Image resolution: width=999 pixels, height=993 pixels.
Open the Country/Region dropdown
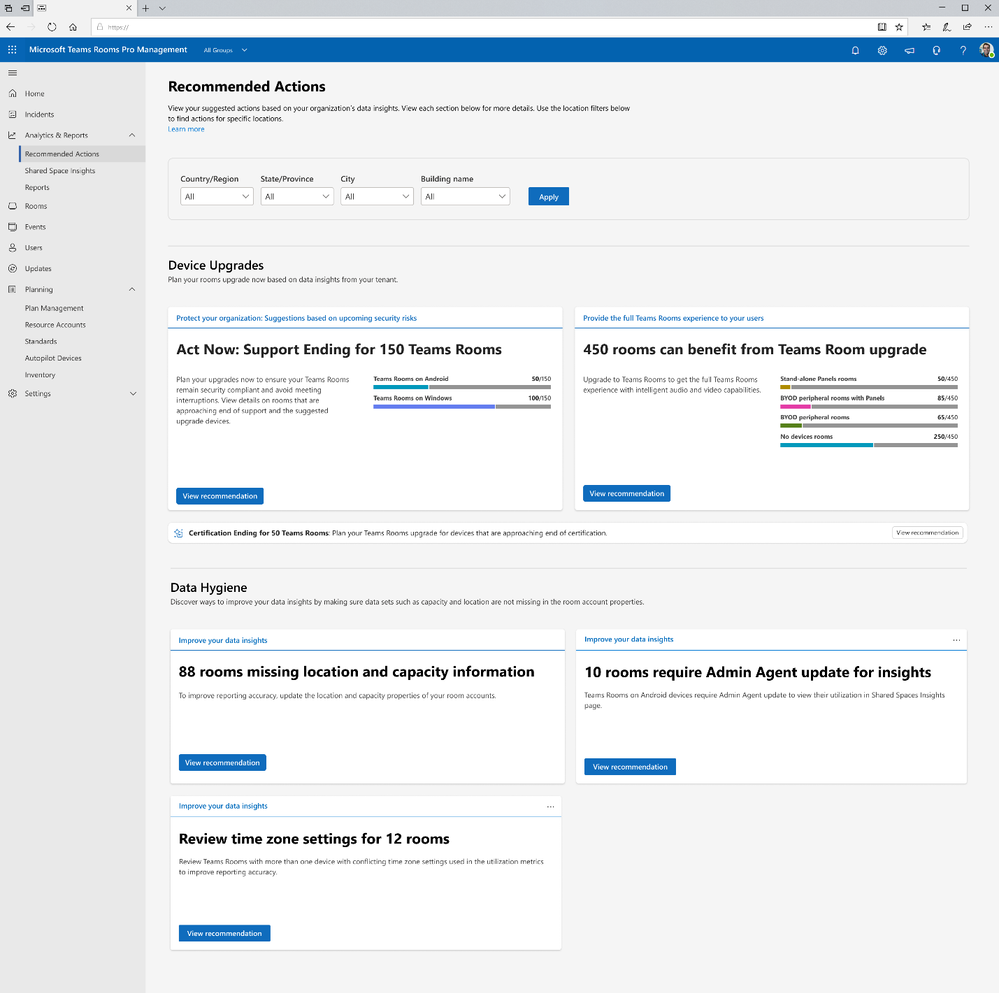216,196
